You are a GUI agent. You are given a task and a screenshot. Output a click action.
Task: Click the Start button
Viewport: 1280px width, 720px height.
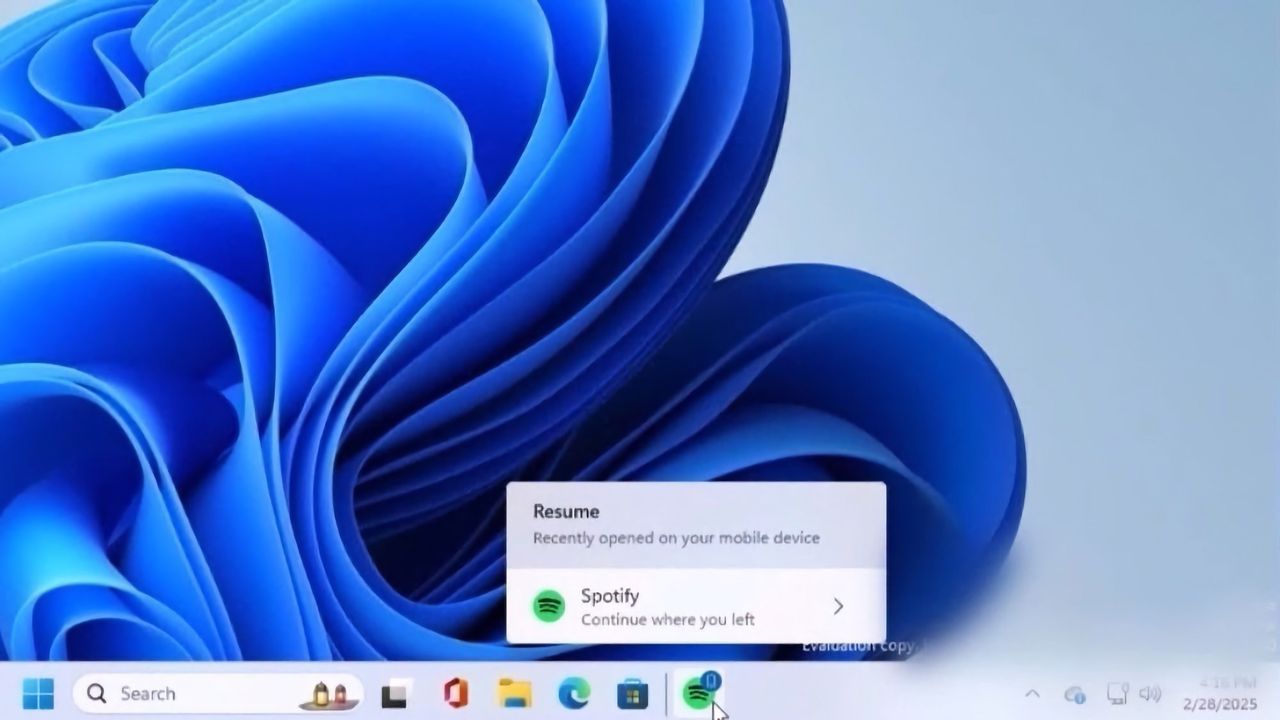[x=39, y=693]
